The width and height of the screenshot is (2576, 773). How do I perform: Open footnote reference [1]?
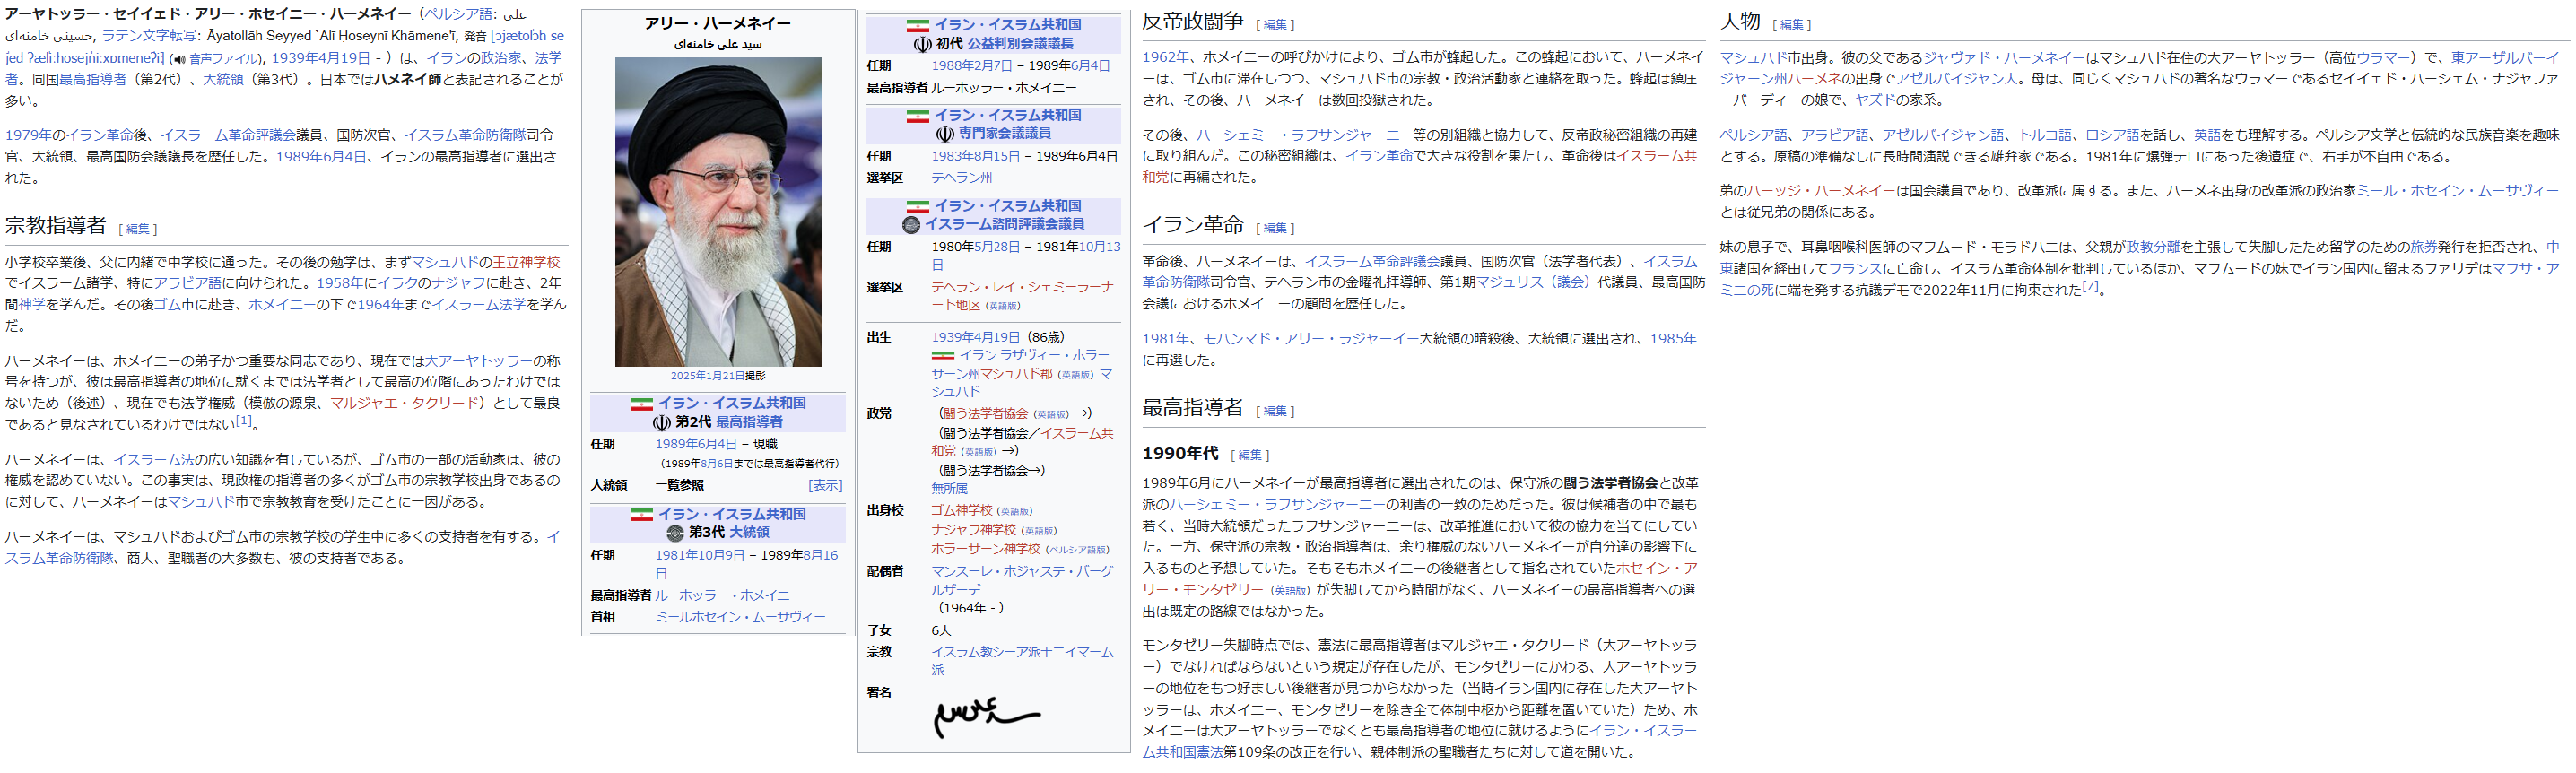243,421
